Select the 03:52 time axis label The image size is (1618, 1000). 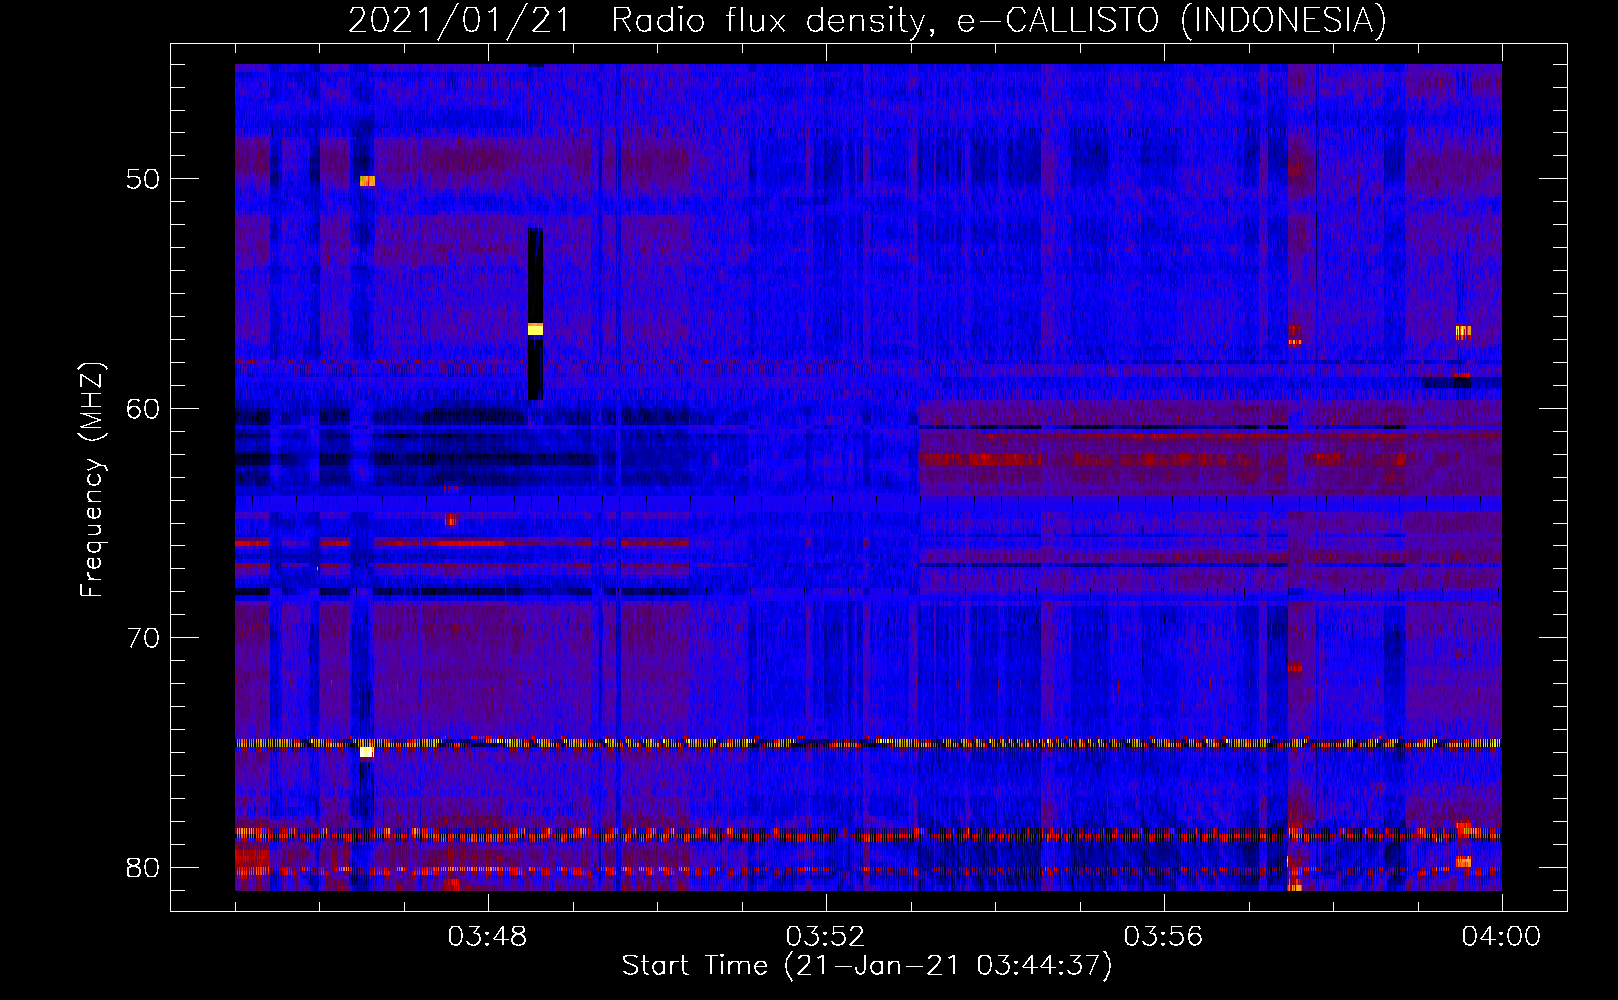coord(825,937)
